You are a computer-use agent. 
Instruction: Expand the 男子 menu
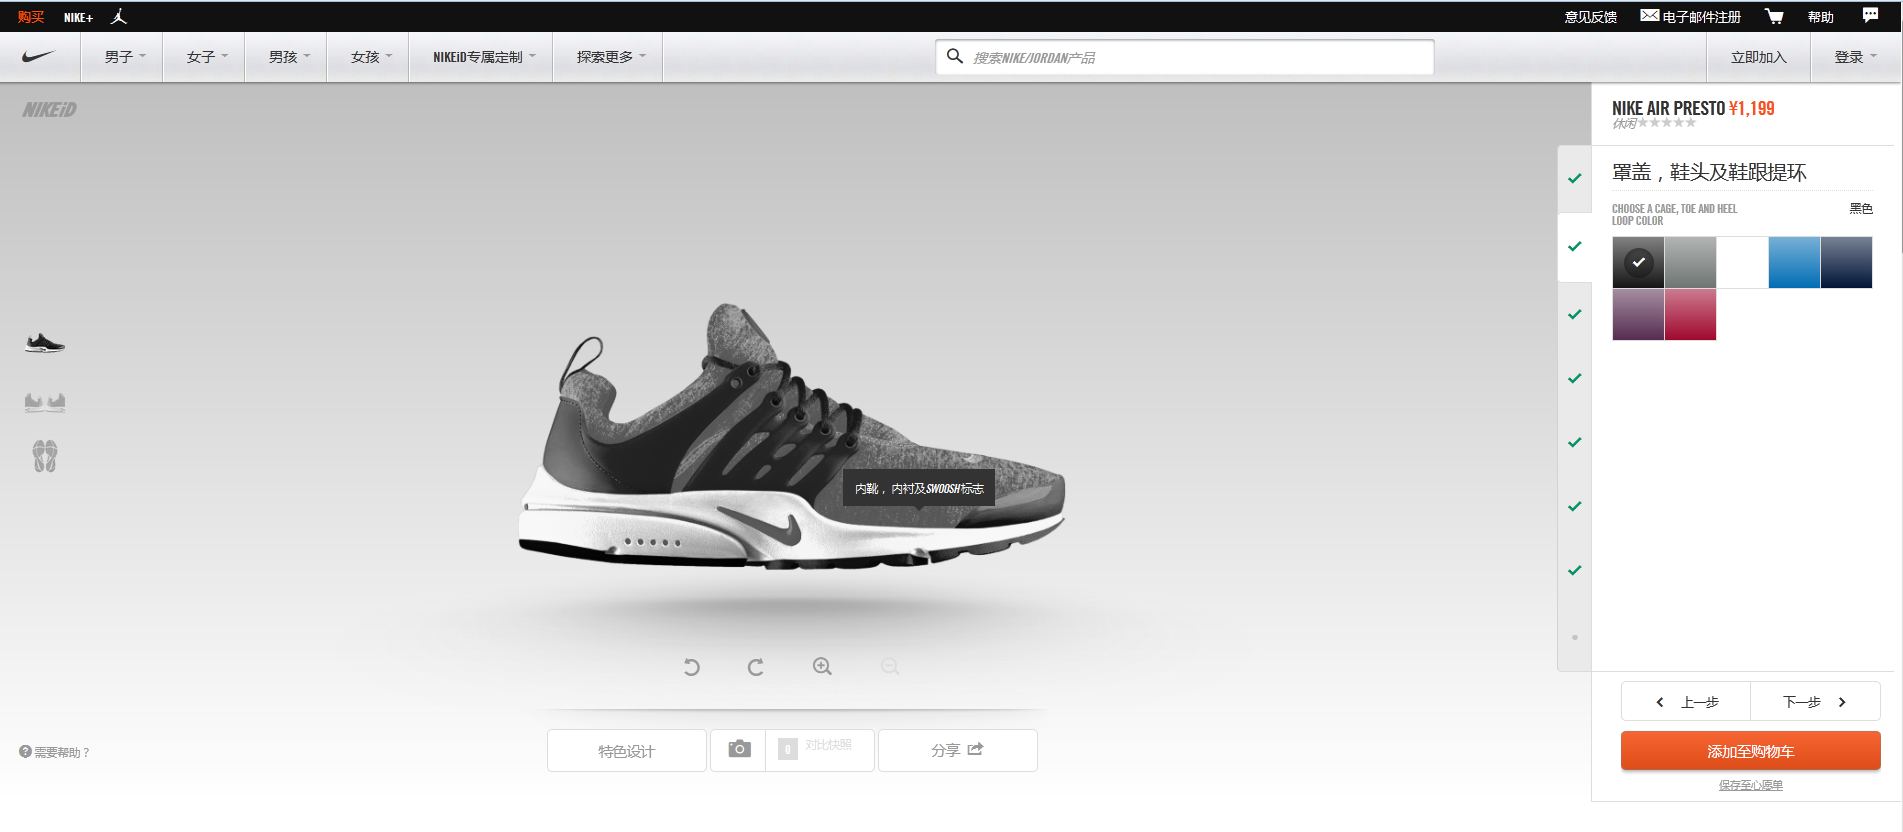[124, 57]
